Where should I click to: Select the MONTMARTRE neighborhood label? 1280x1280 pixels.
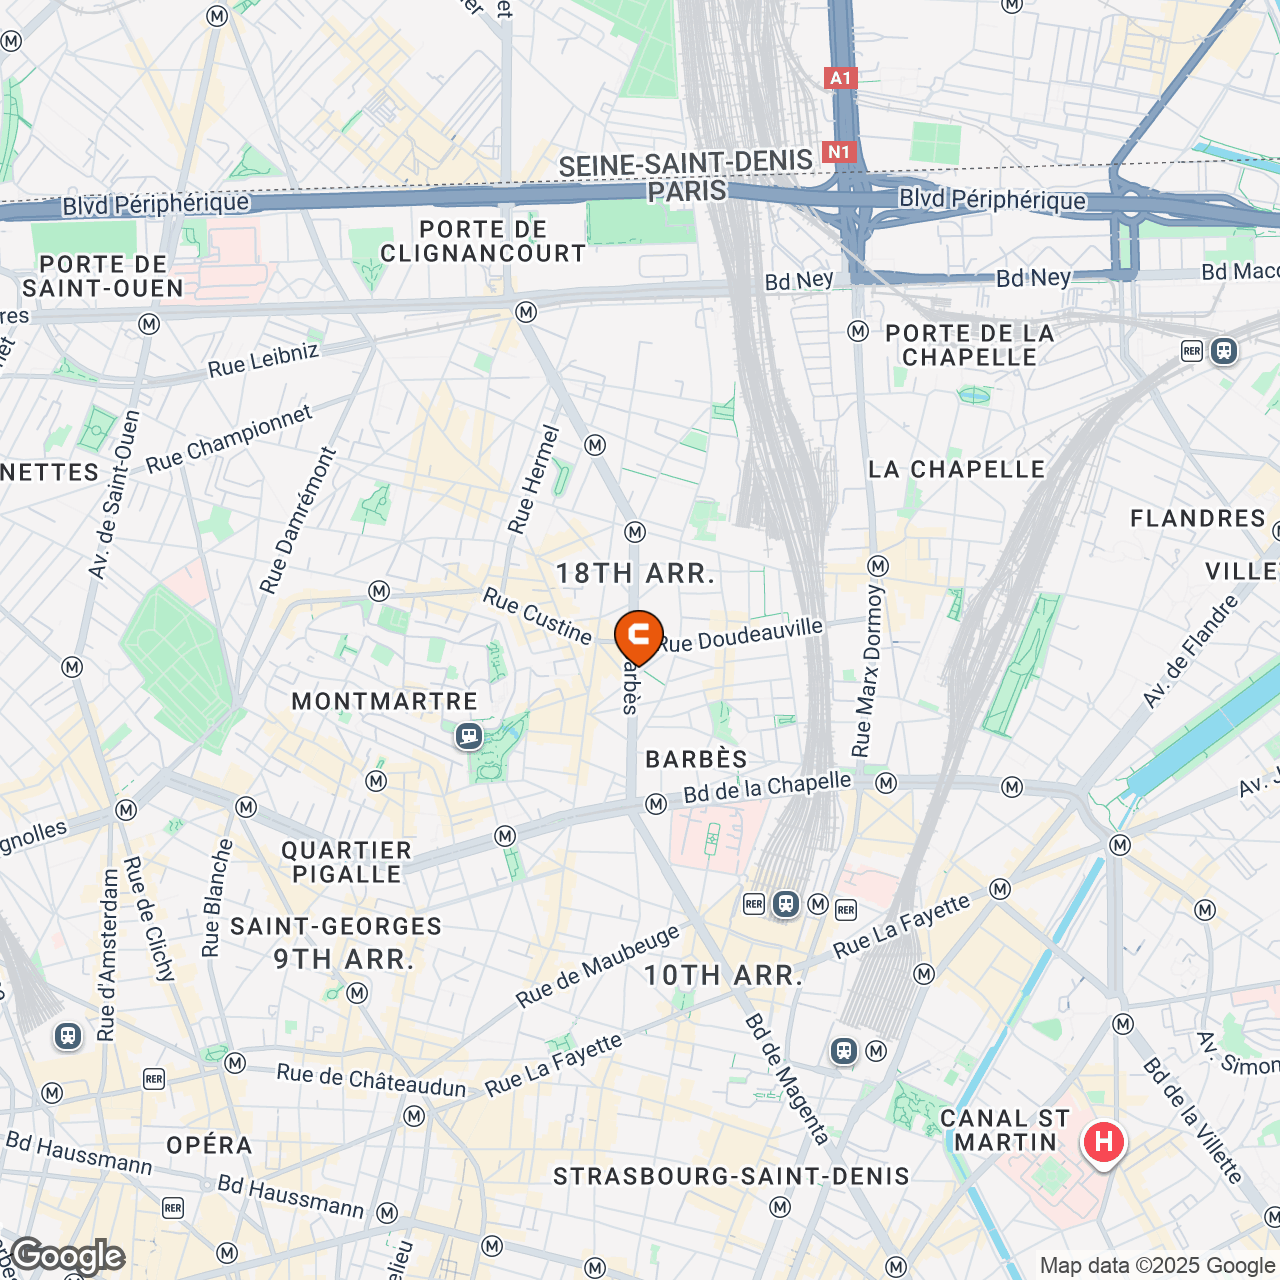[385, 702]
